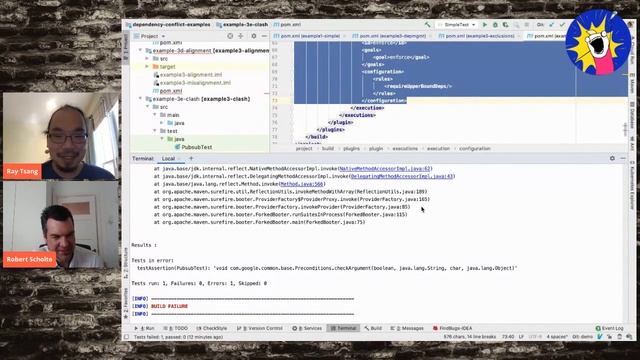Open NativeMethodAccessorImpl.java:62 stack trace link

click(385, 169)
